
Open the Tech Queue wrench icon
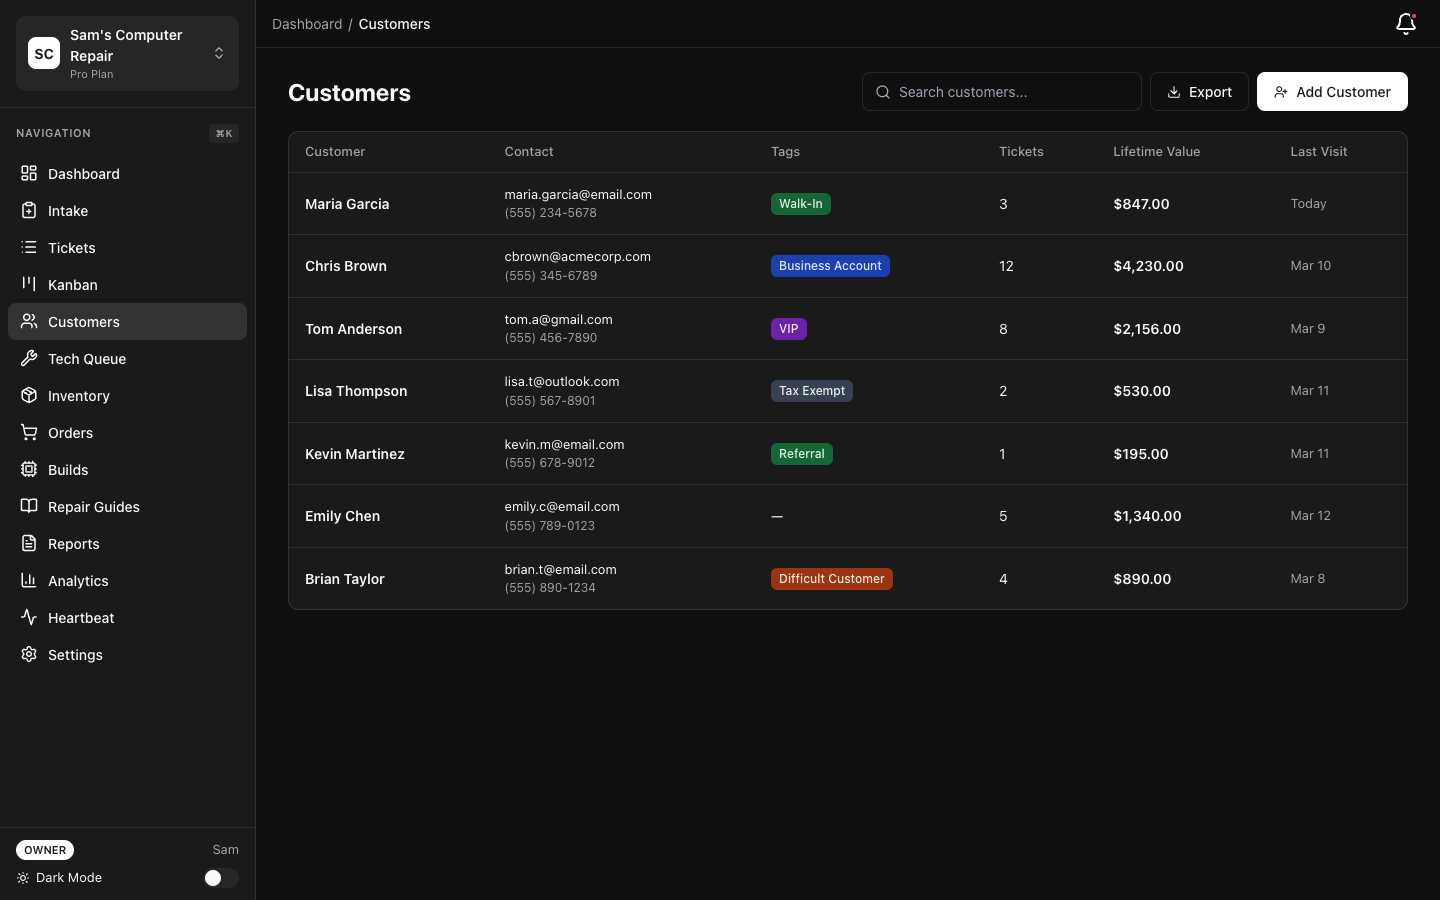pos(29,358)
